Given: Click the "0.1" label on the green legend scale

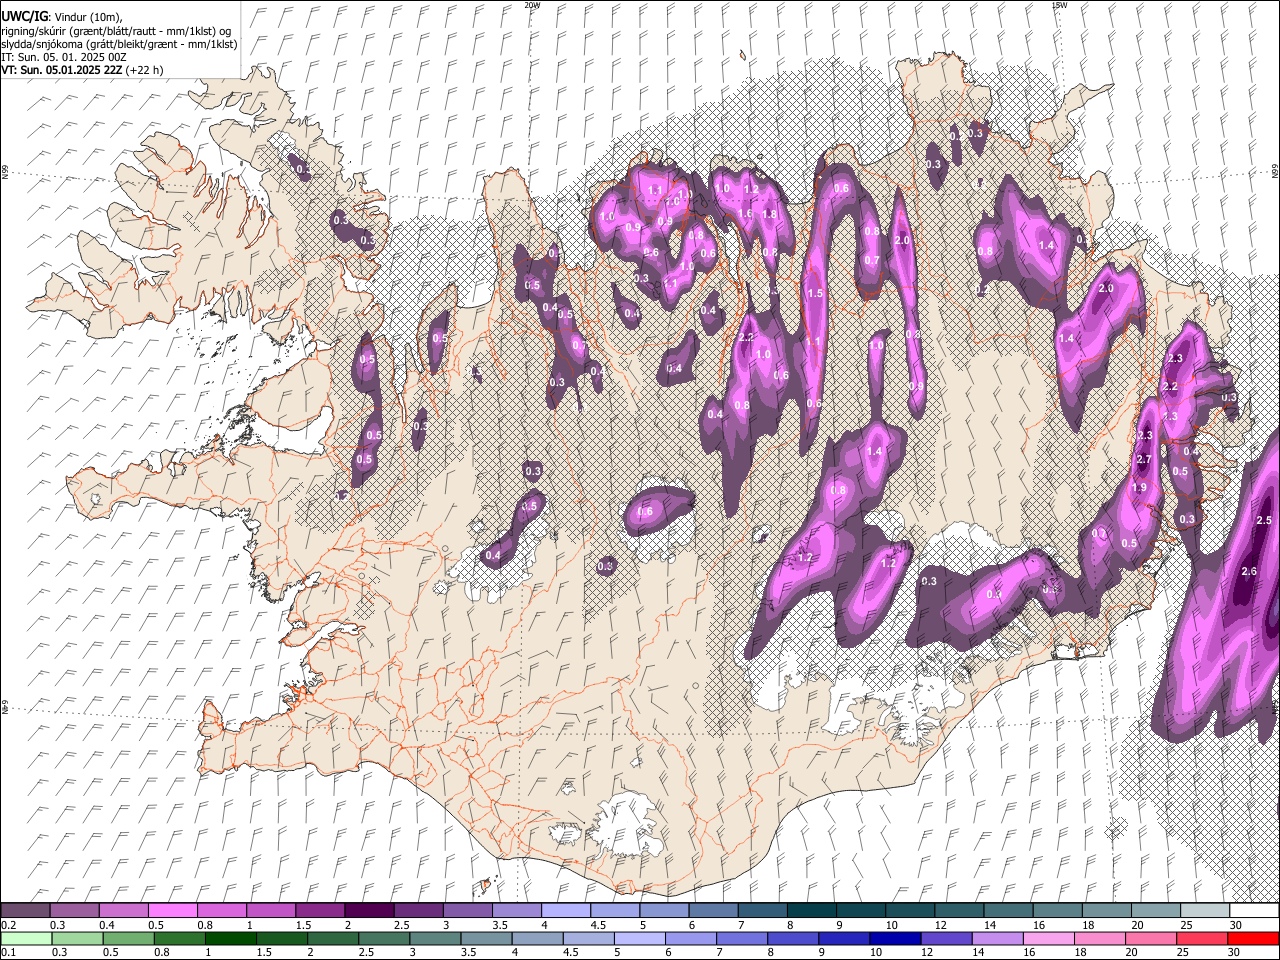Looking at the screenshot, I should 9,952.
